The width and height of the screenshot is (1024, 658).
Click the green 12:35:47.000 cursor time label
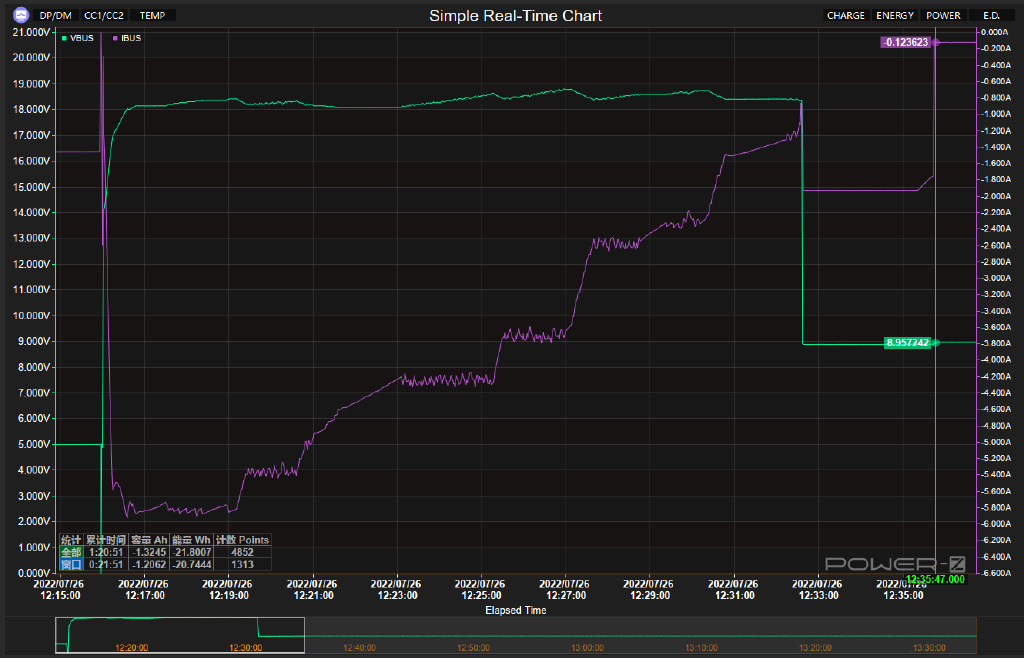[x=935, y=579]
